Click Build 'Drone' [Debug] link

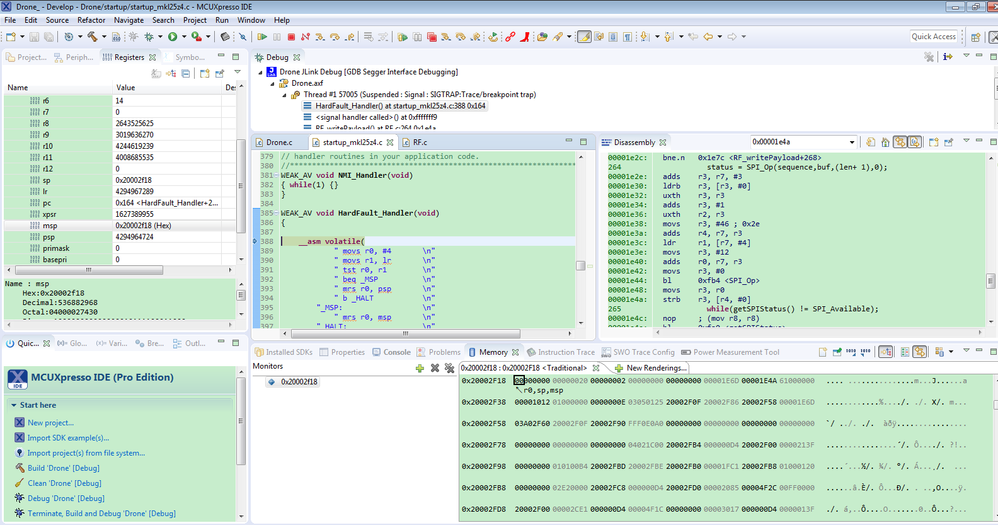tap(64, 468)
